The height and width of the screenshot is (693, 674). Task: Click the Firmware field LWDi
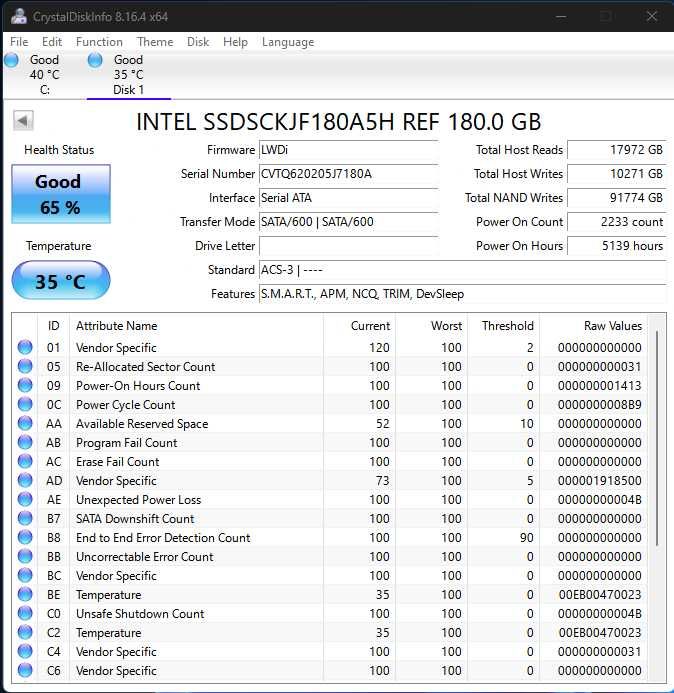coord(348,150)
